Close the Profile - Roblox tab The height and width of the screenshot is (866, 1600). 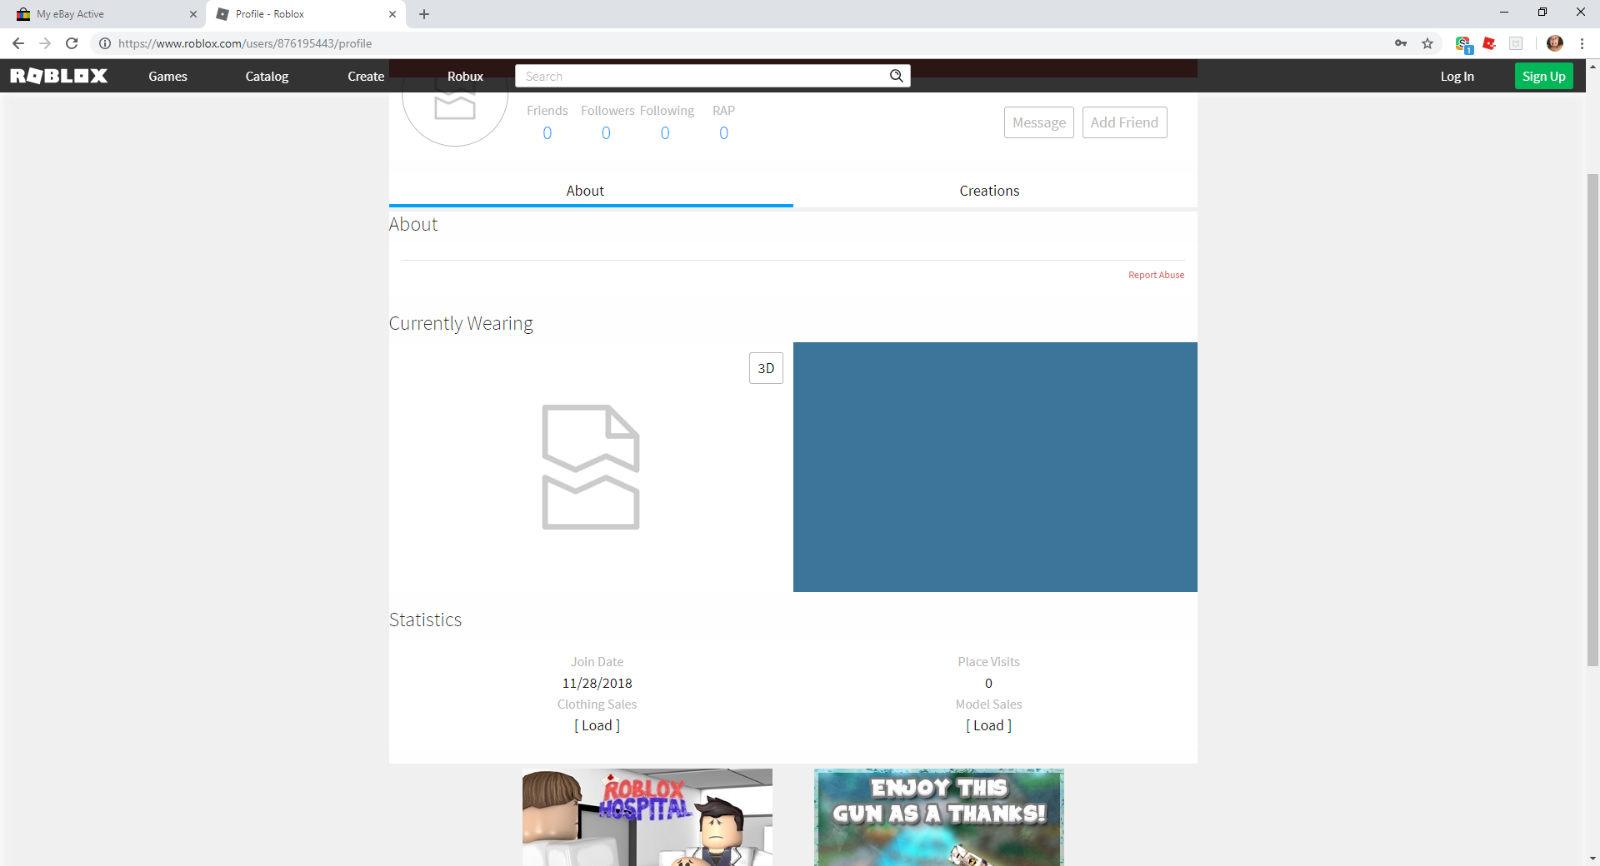tap(392, 14)
